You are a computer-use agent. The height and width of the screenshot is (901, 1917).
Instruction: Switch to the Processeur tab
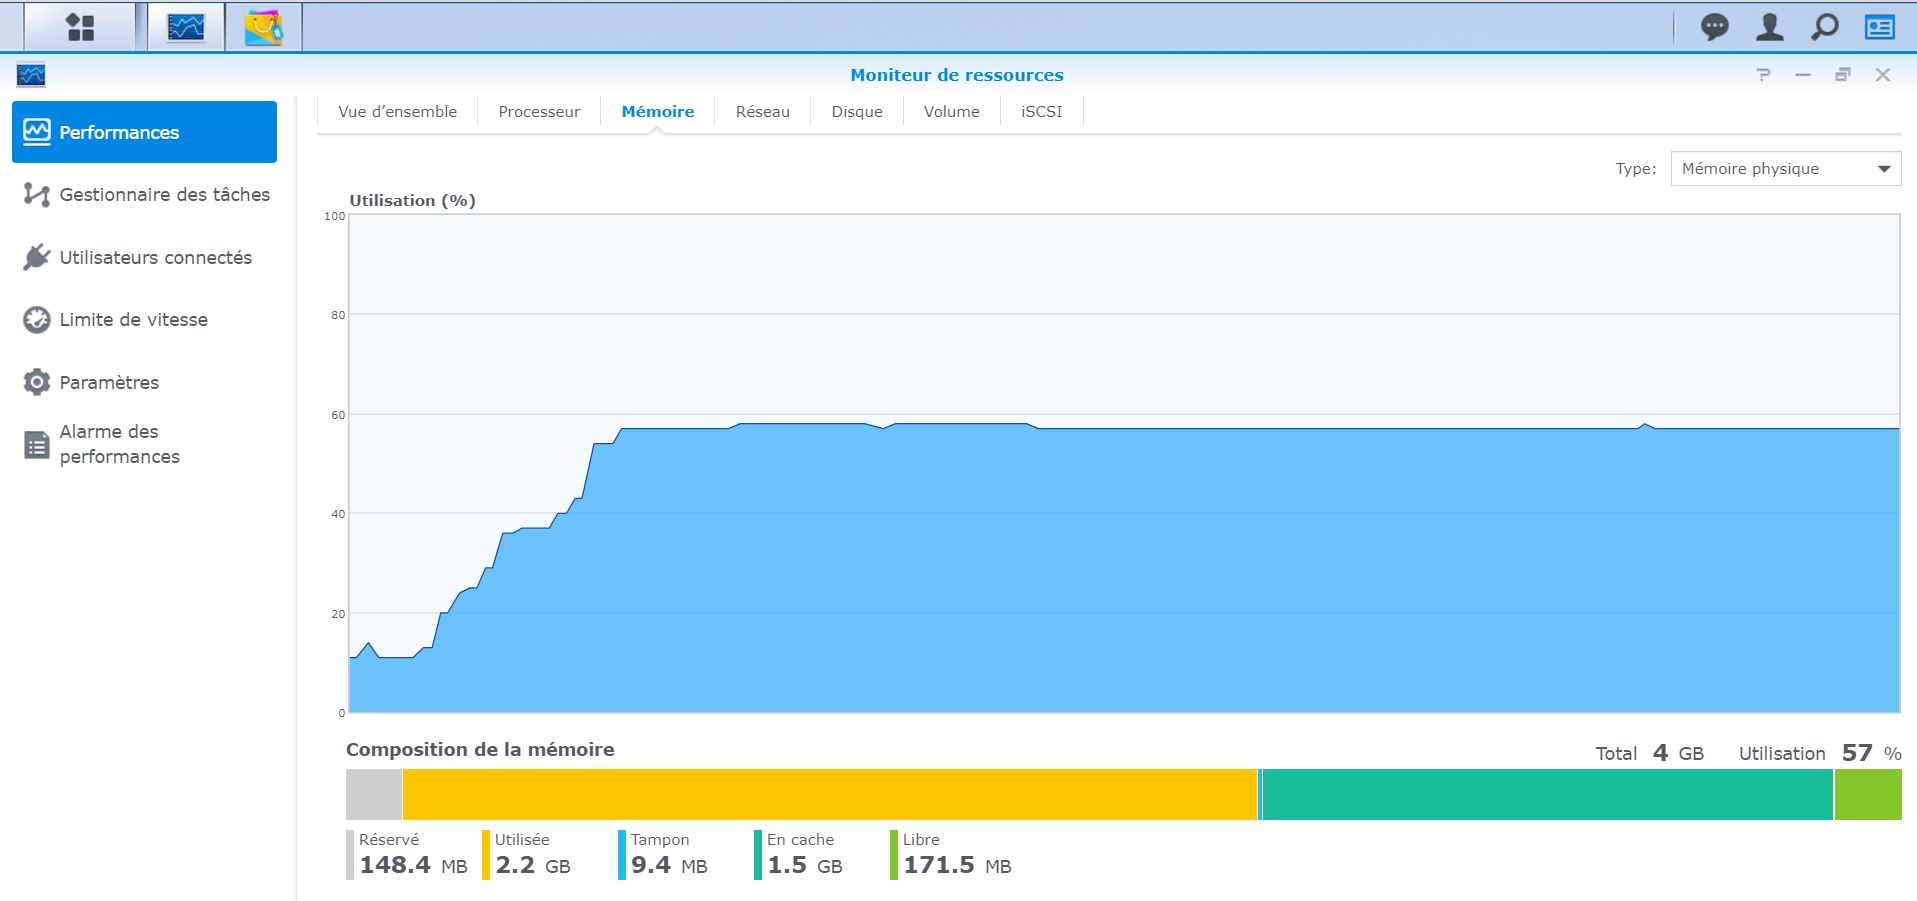click(x=539, y=112)
